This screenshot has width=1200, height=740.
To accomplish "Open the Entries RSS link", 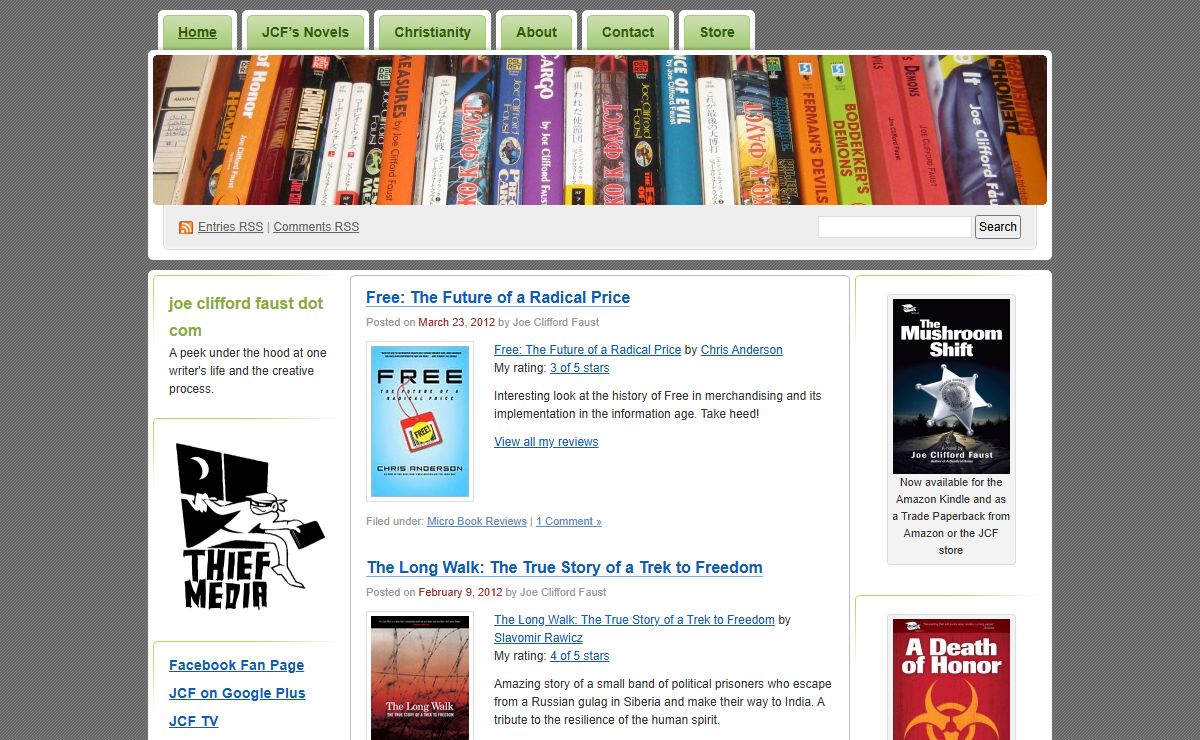I will tap(231, 227).
